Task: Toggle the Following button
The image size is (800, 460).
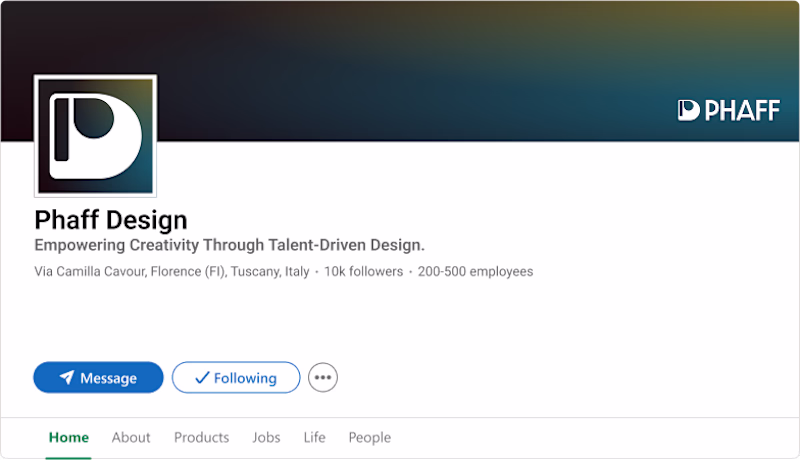Action: (x=236, y=378)
